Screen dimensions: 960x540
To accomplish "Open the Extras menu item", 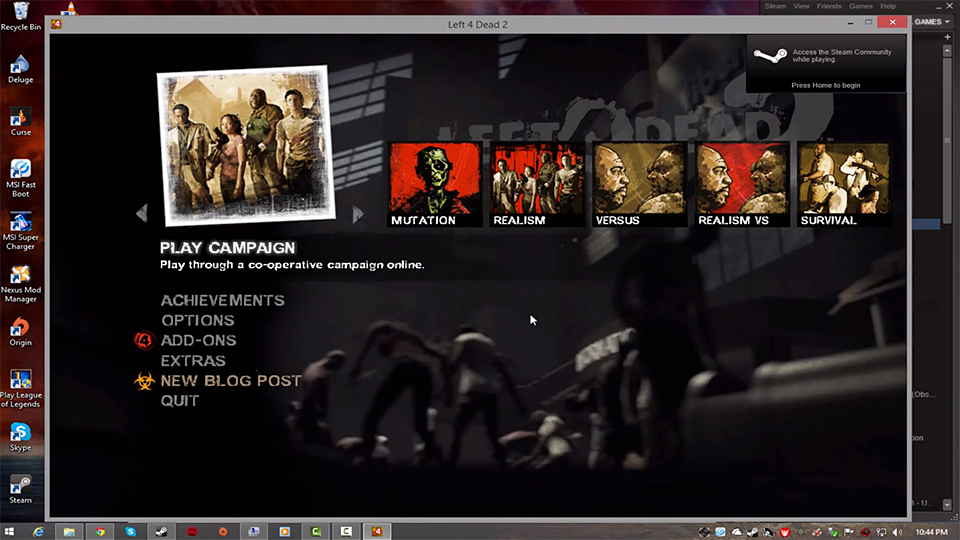I will click(193, 361).
